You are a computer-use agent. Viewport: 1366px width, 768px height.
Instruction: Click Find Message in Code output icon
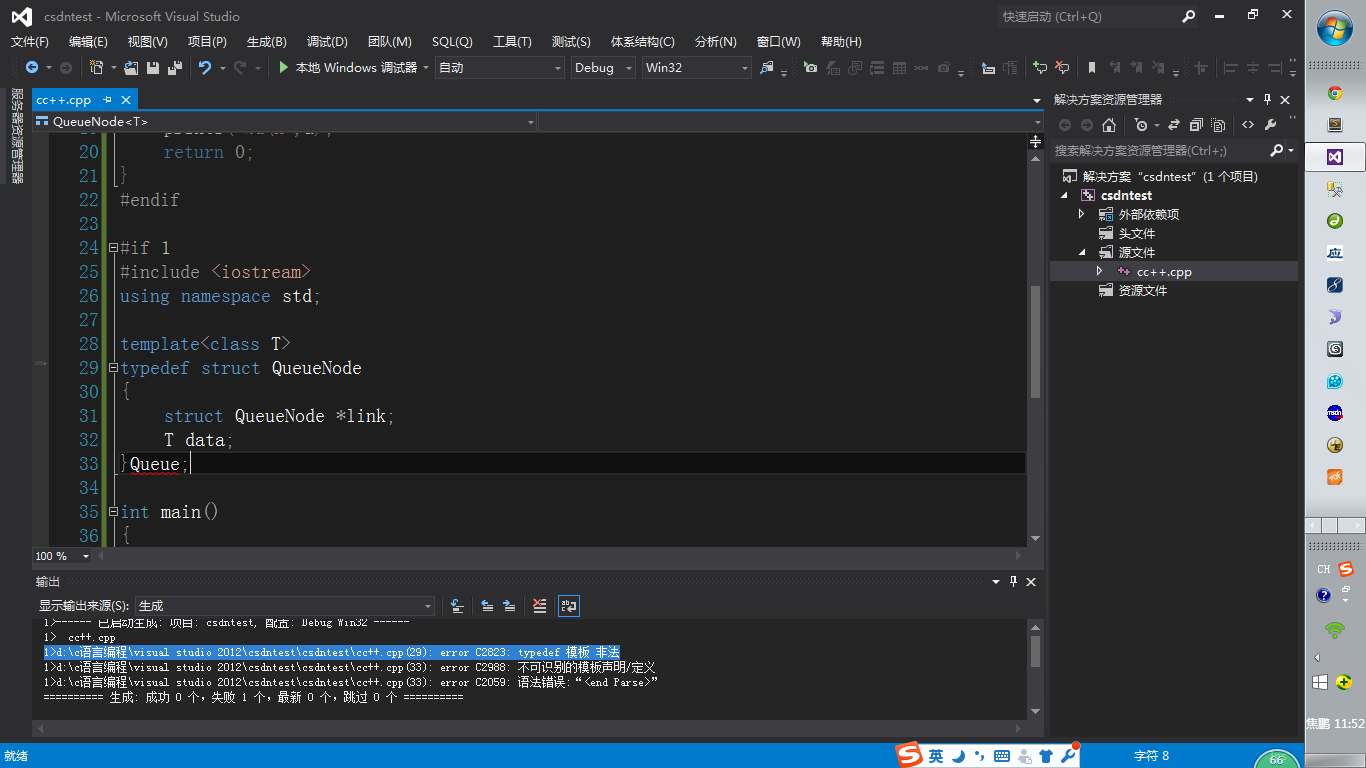tap(457, 605)
